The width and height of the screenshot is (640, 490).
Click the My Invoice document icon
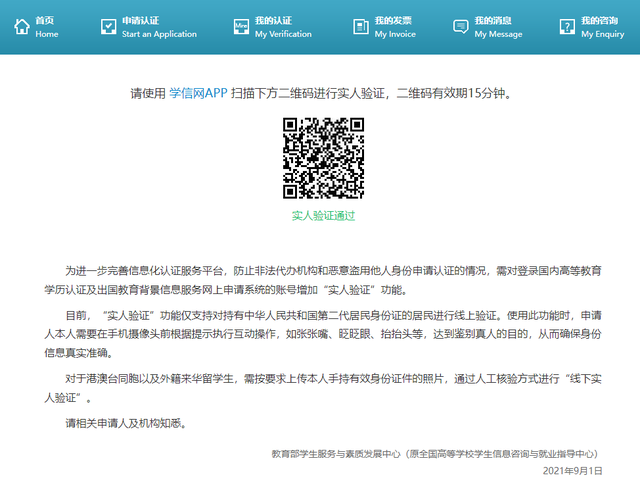(361, 27)
